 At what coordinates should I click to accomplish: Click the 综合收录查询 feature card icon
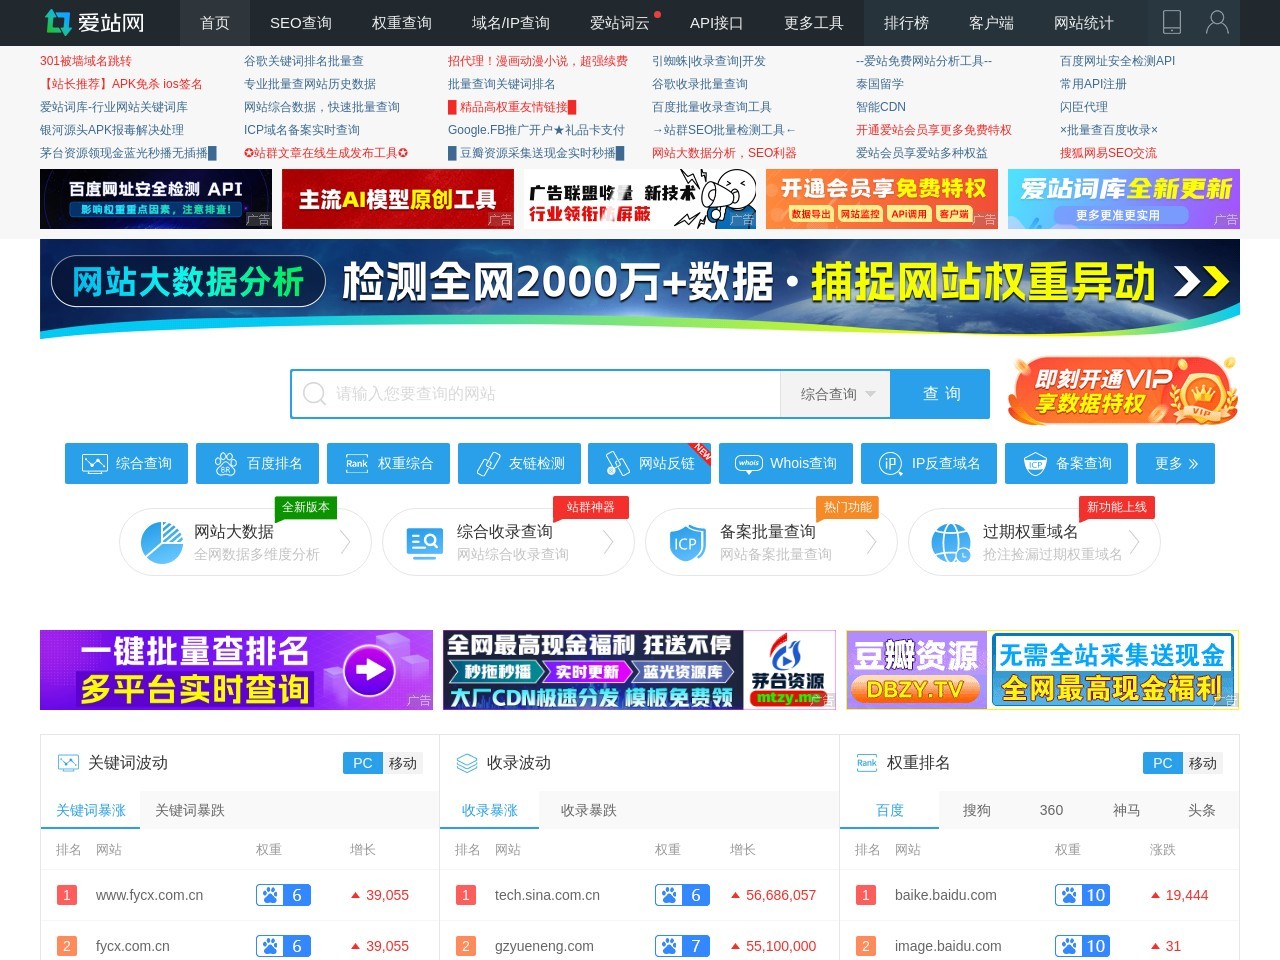[x=423, y=542]
